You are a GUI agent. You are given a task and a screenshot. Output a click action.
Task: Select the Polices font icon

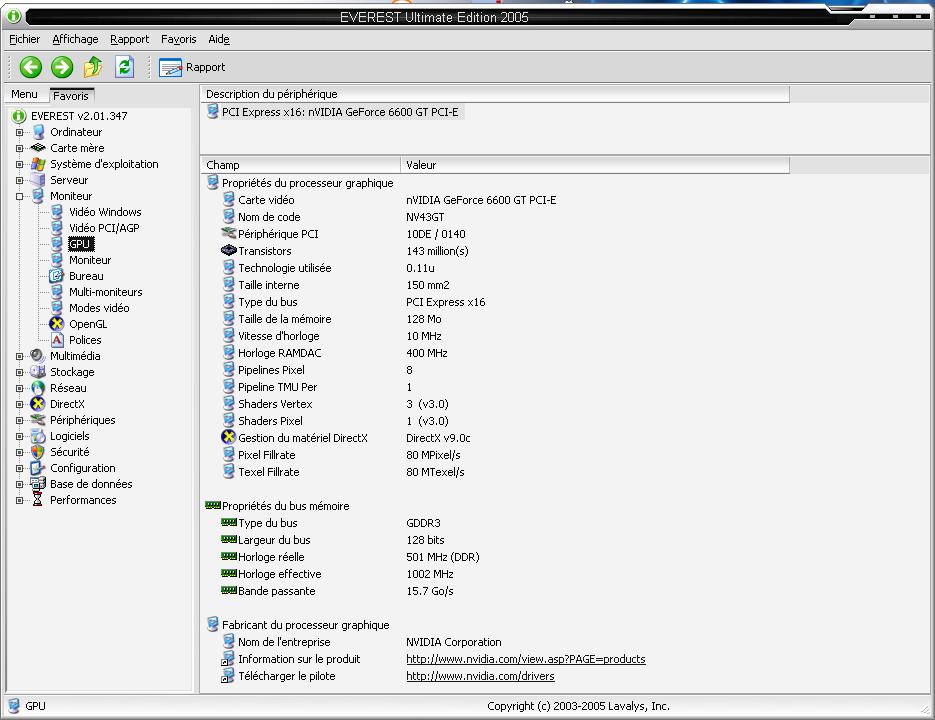click(57, 340)
